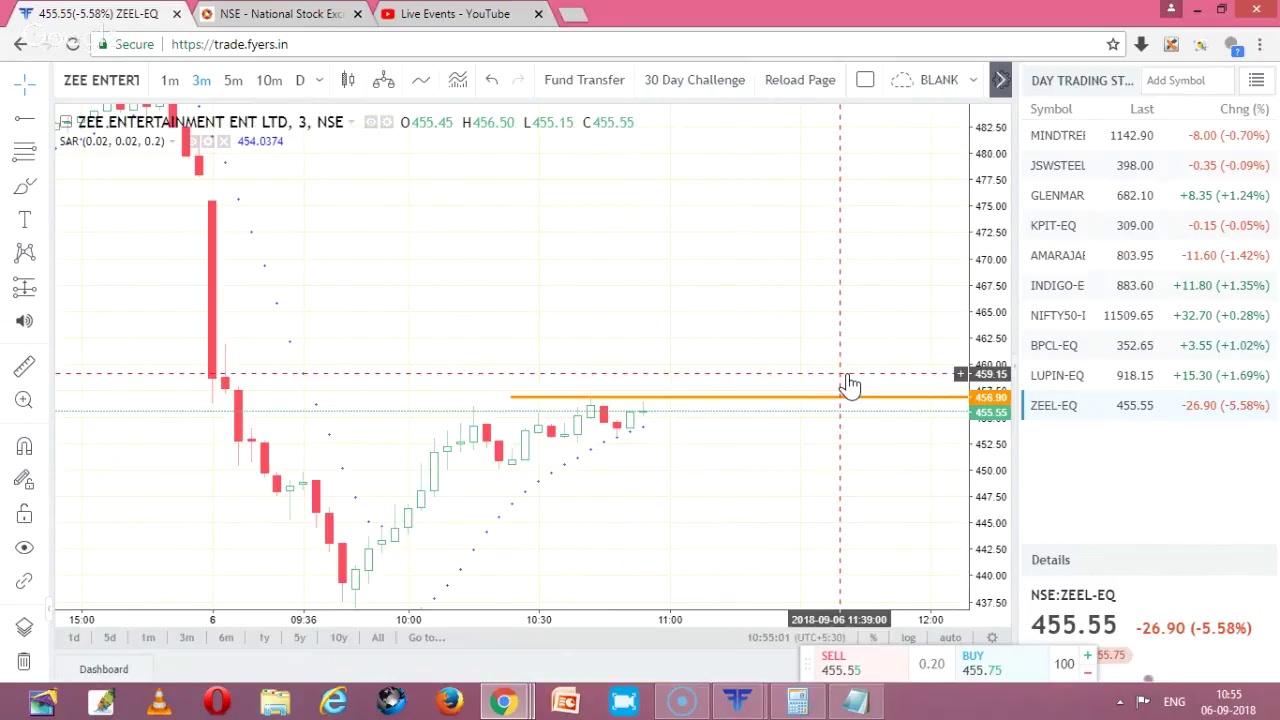The width and height of the screenshot is (1280, 720).
Task: Select INDIGO-E row in watchlist
Action: (1150, 285)
